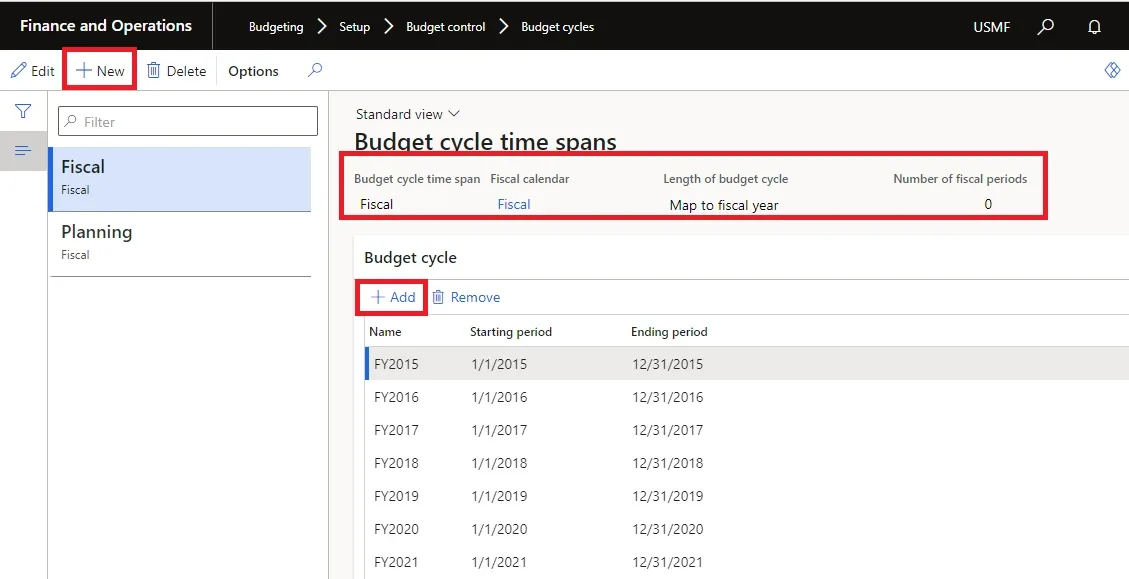
Task: Click starting period 1/1/2019
Action: pos(499,496)
